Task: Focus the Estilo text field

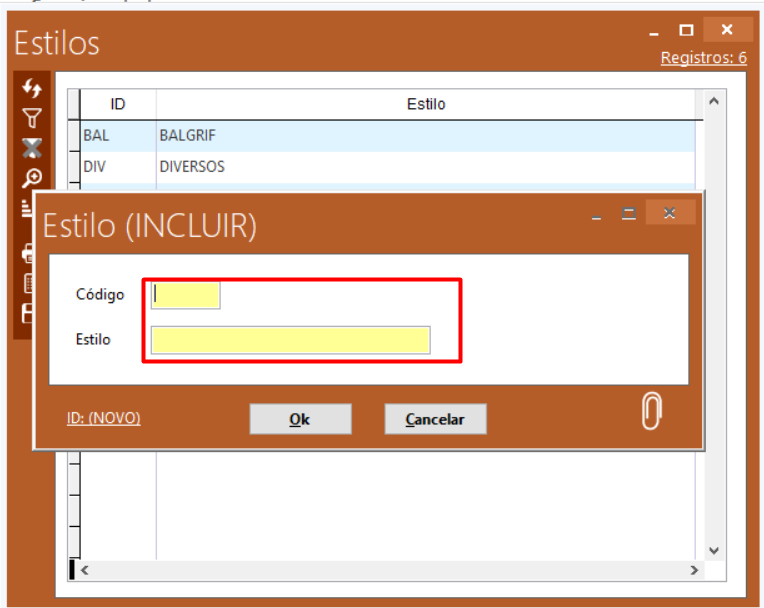Action: [x=290, y=340]
